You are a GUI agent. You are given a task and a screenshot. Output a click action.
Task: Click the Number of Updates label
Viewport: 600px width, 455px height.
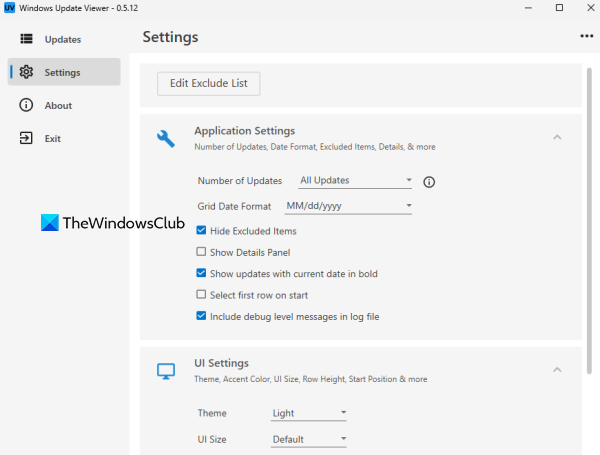click(x=240, y=181)
